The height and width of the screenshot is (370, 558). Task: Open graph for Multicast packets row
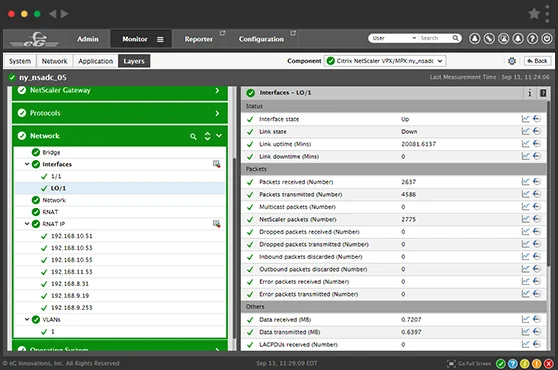tap(525, 207)
